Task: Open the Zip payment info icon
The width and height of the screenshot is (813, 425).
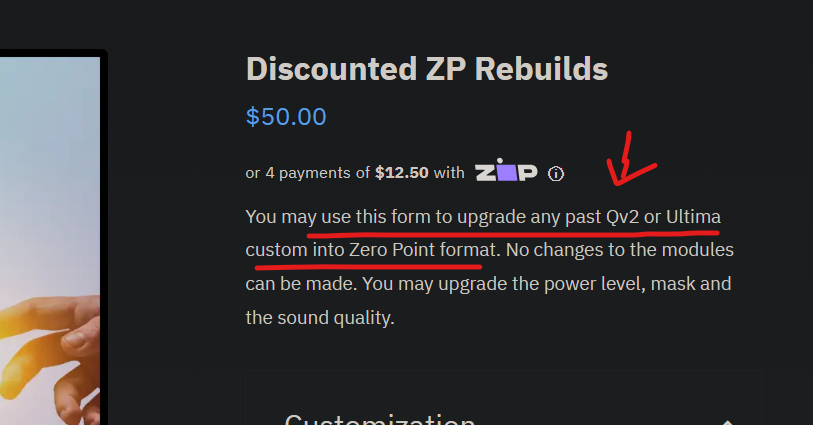Action: (556, 174)
